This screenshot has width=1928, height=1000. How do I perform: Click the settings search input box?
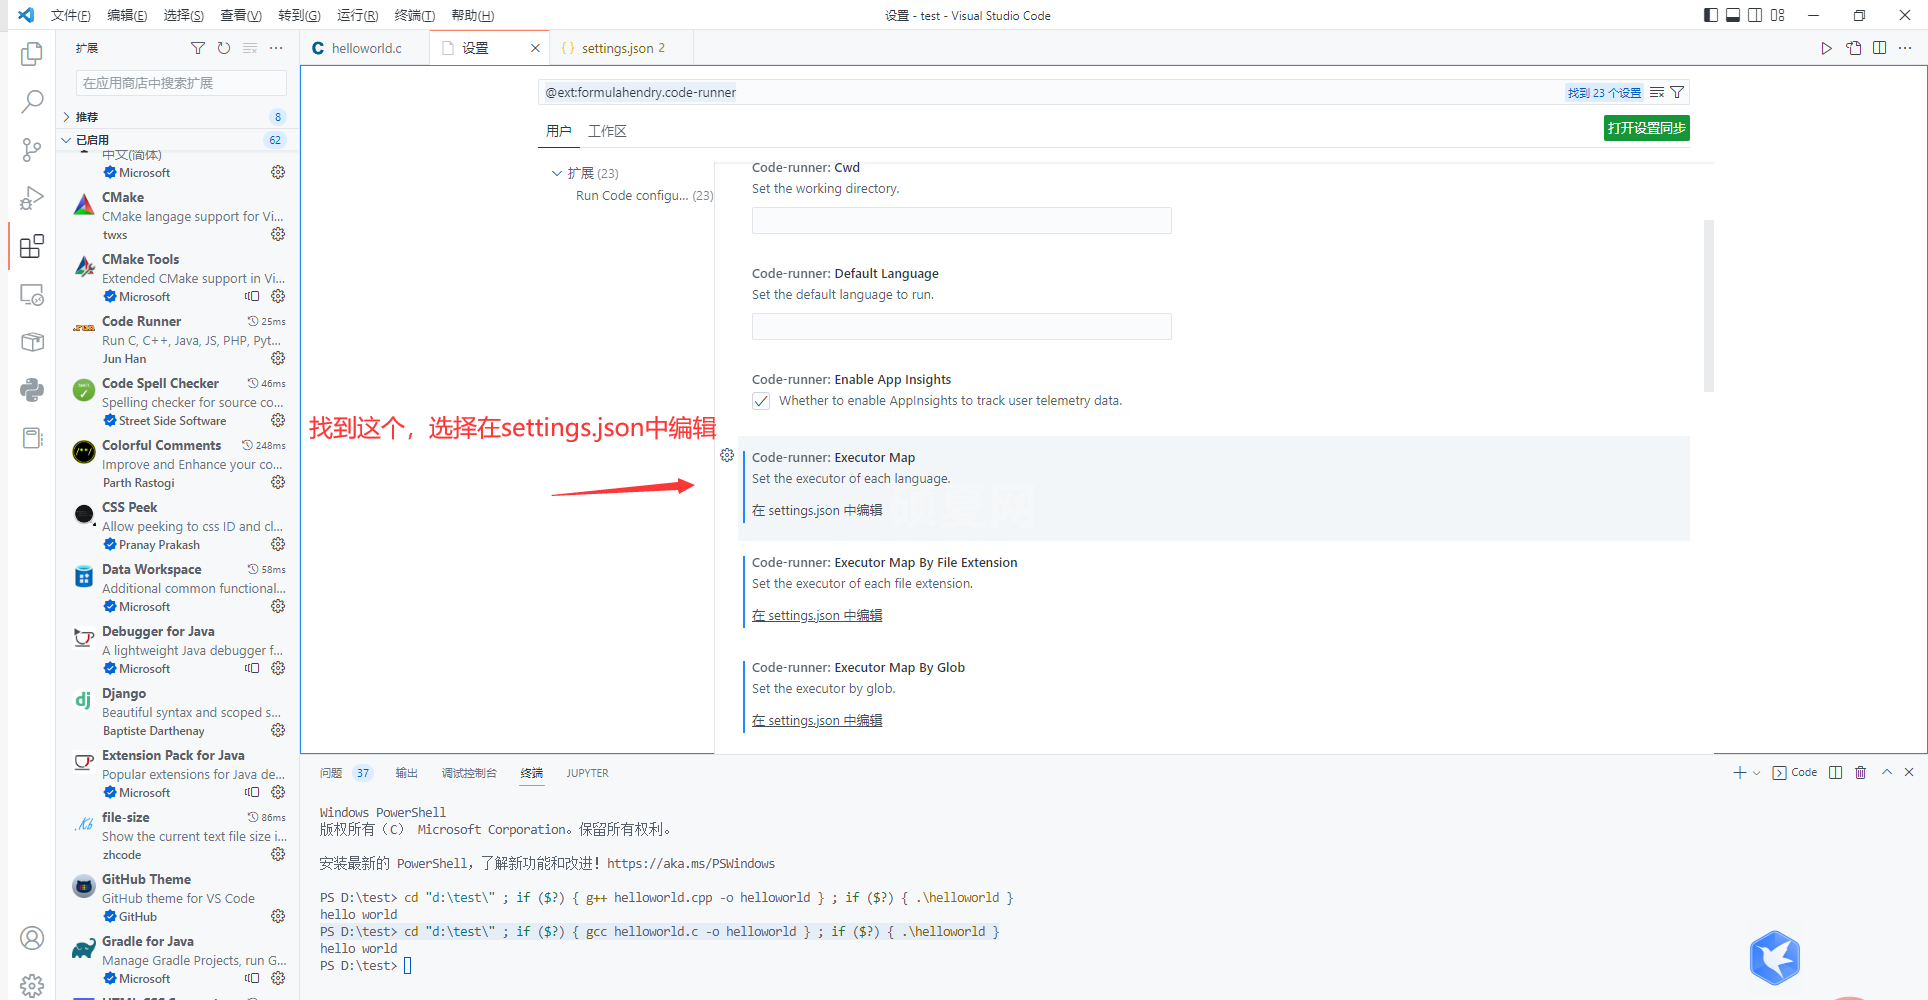click(1050, 92)
